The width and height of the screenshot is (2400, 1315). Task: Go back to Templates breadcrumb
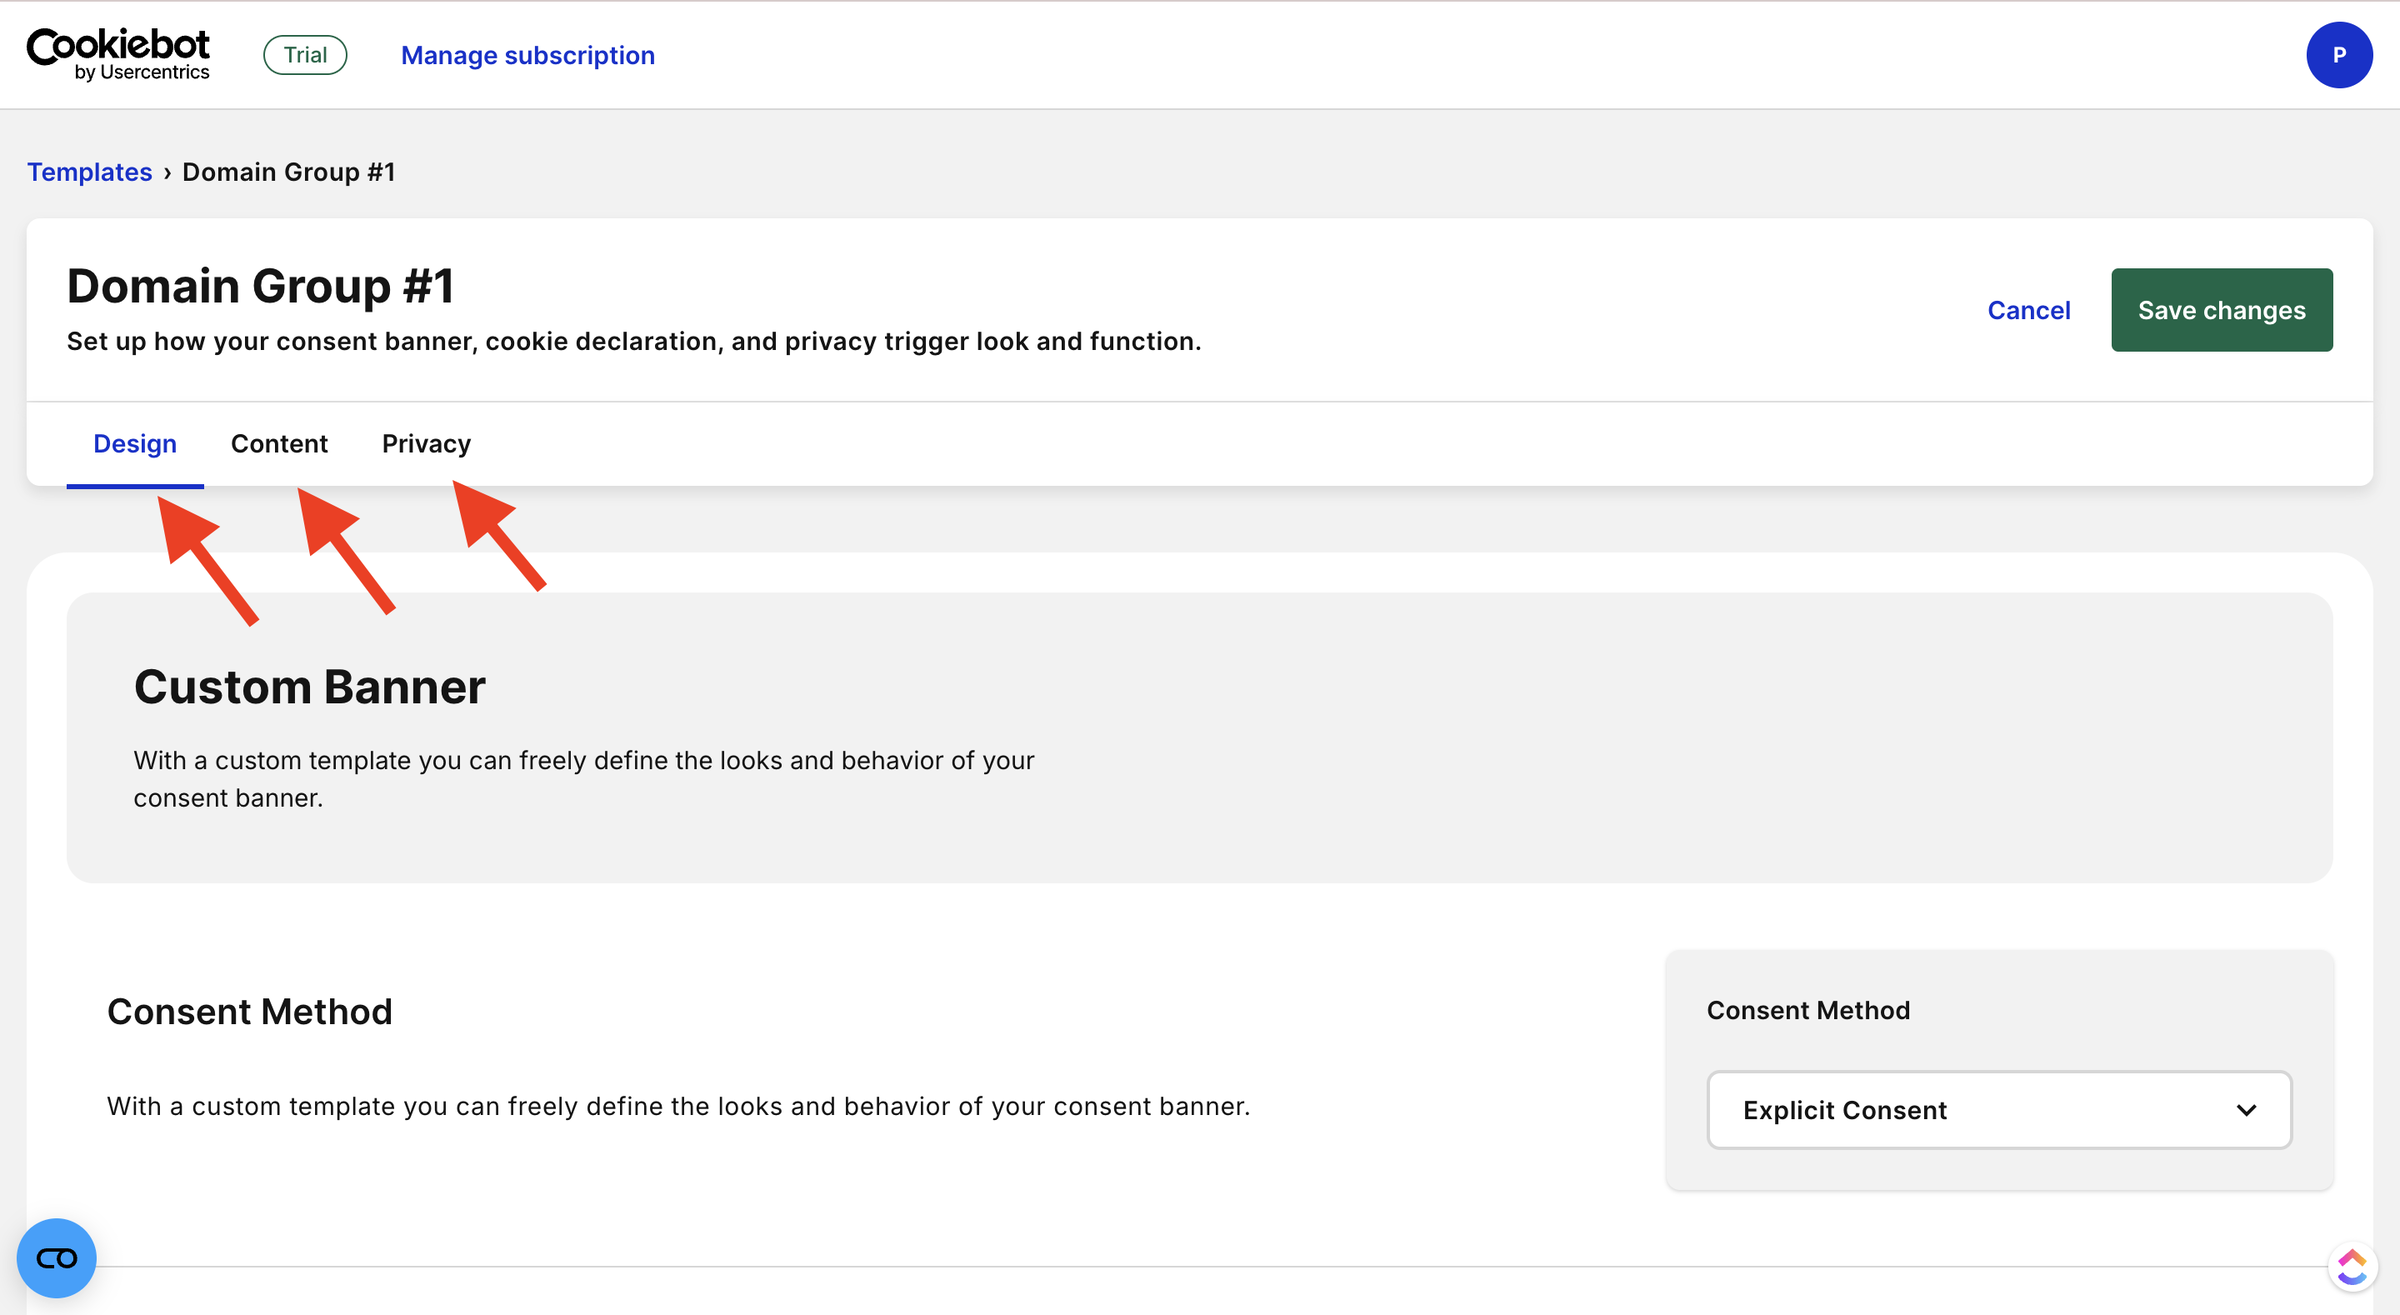point(90,172)
